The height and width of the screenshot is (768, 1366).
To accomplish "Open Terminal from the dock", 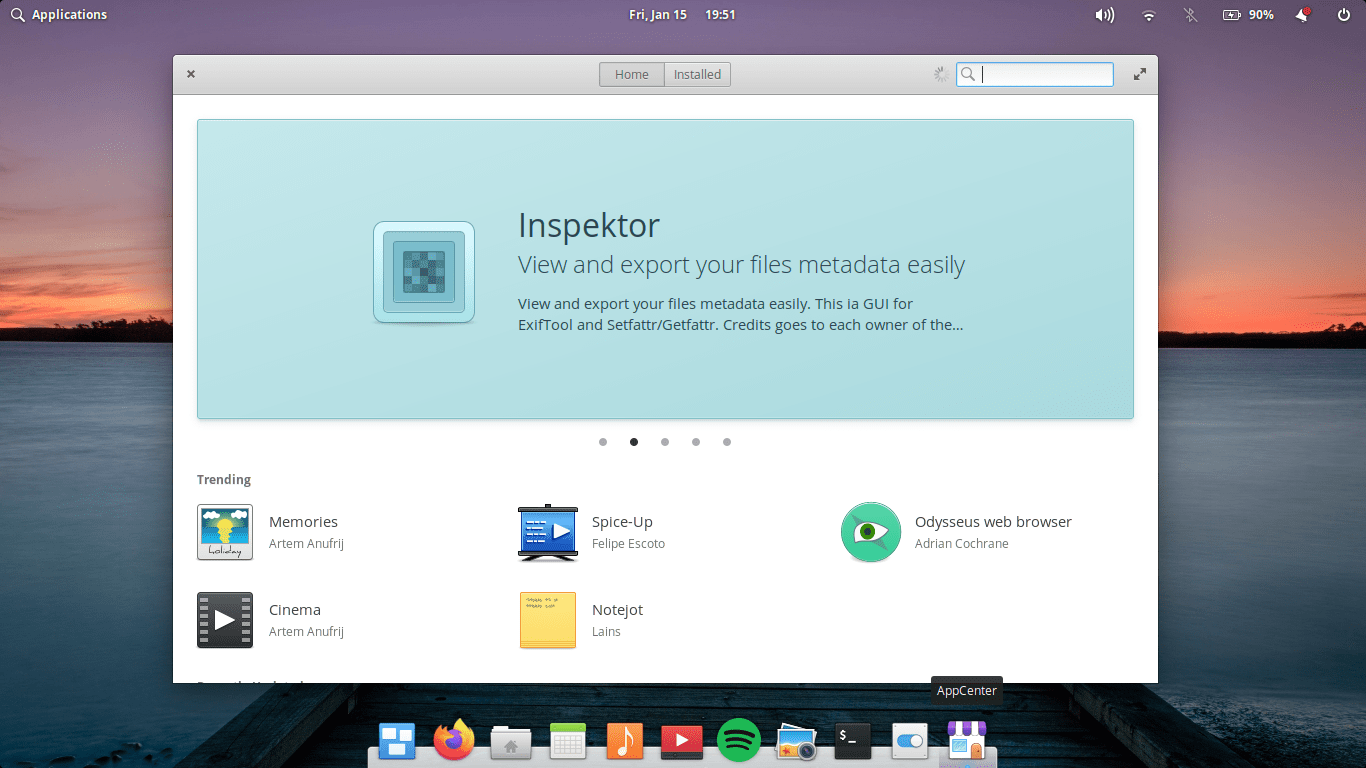I will click(853, 741).
